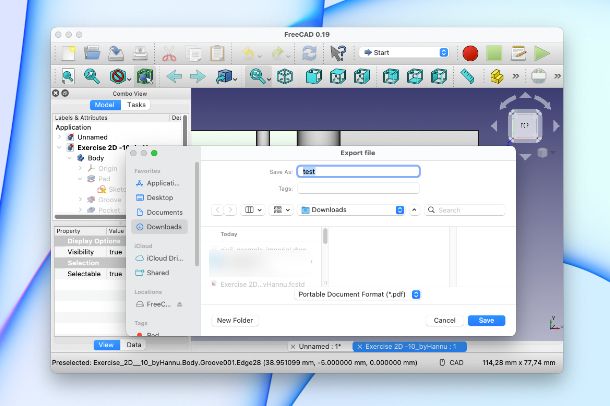Click the Fit Selection magnifier icon
Image resolution: width=610 pixels, height=406 pixels.
[x=92, y=76]
